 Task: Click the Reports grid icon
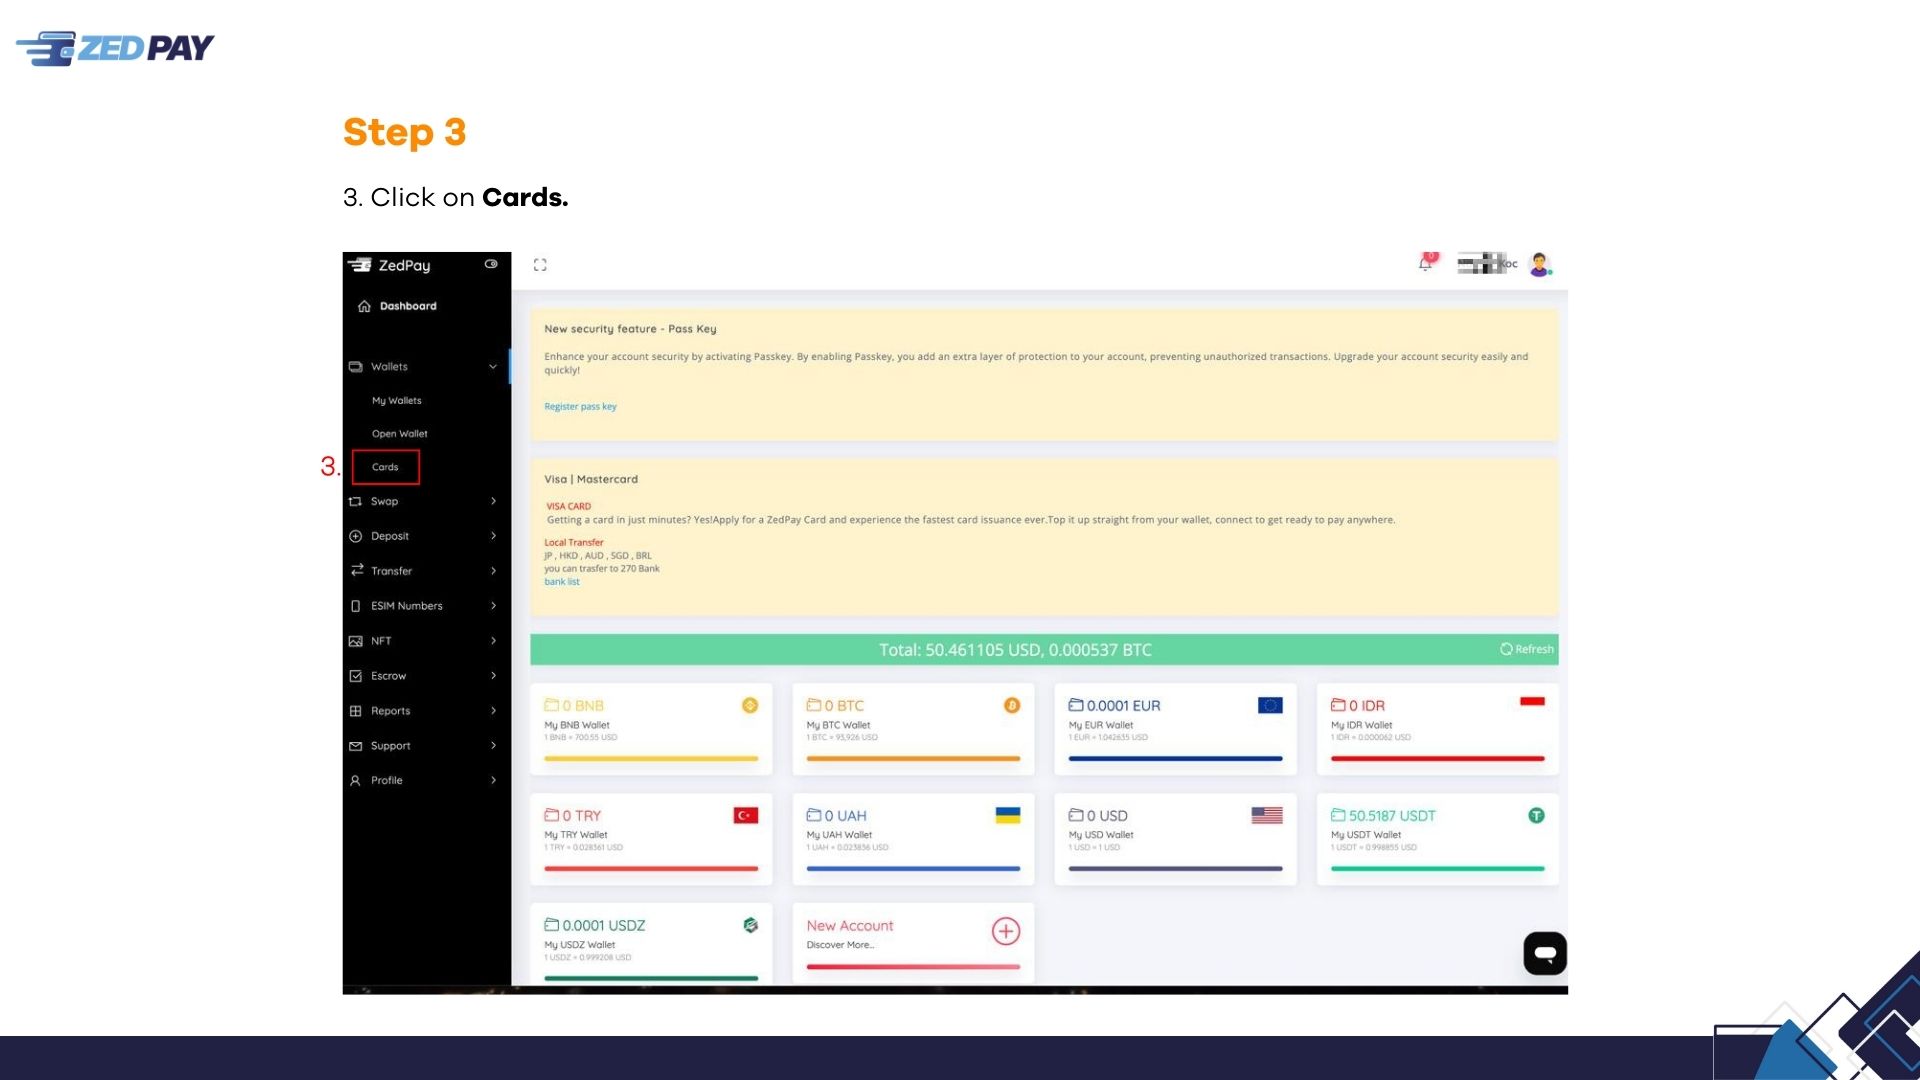pos(355,711)
